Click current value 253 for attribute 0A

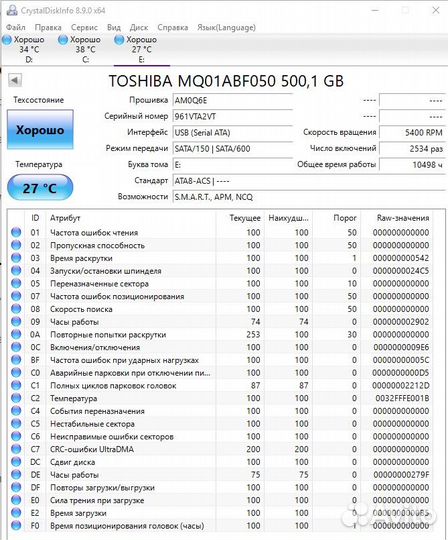click(253, 335)
